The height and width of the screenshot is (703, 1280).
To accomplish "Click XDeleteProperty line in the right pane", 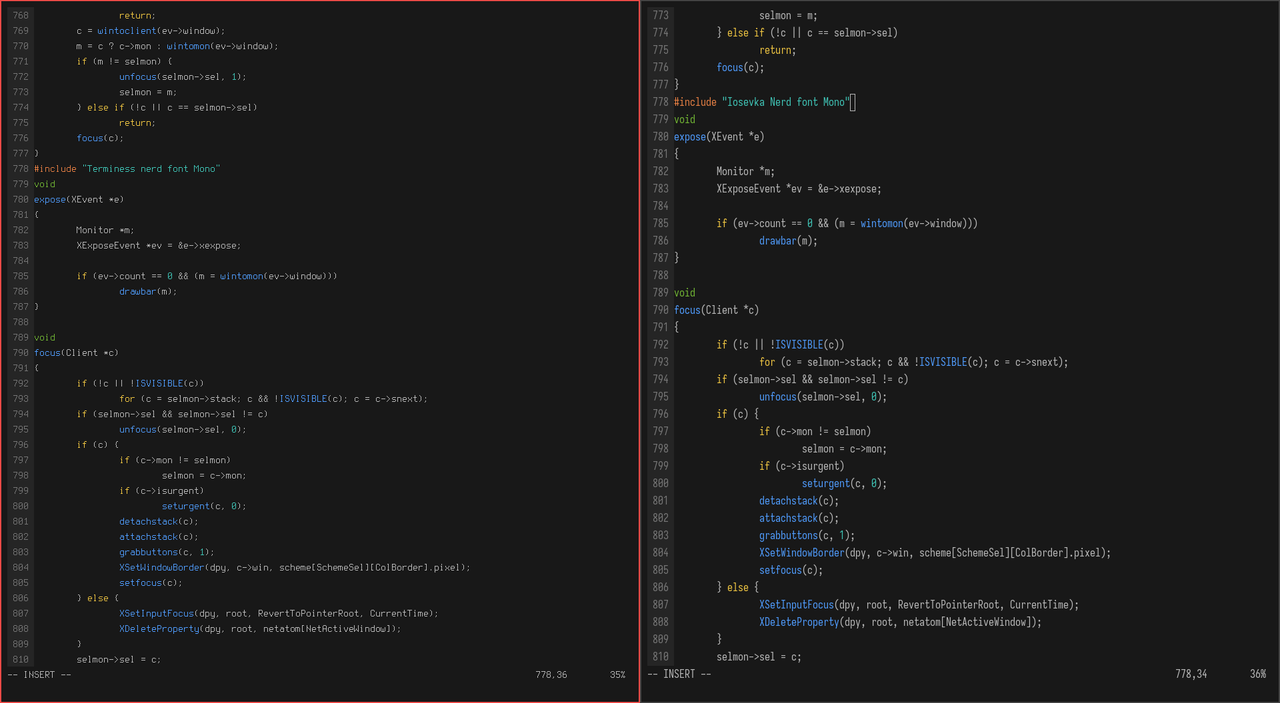I will point(900,622).
